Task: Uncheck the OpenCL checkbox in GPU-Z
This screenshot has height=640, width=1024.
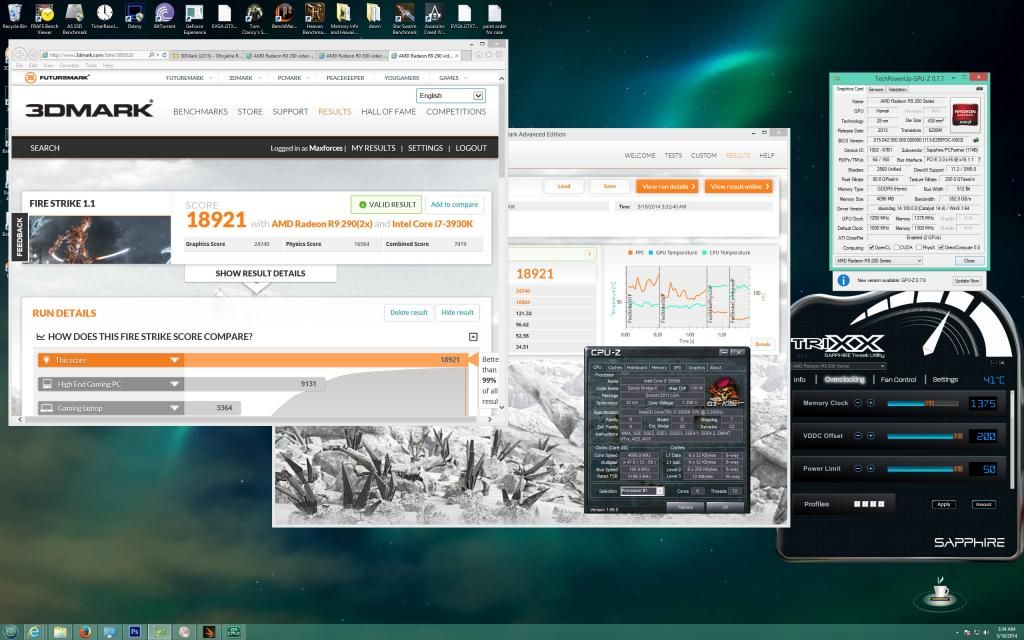Action: (872, 247)
